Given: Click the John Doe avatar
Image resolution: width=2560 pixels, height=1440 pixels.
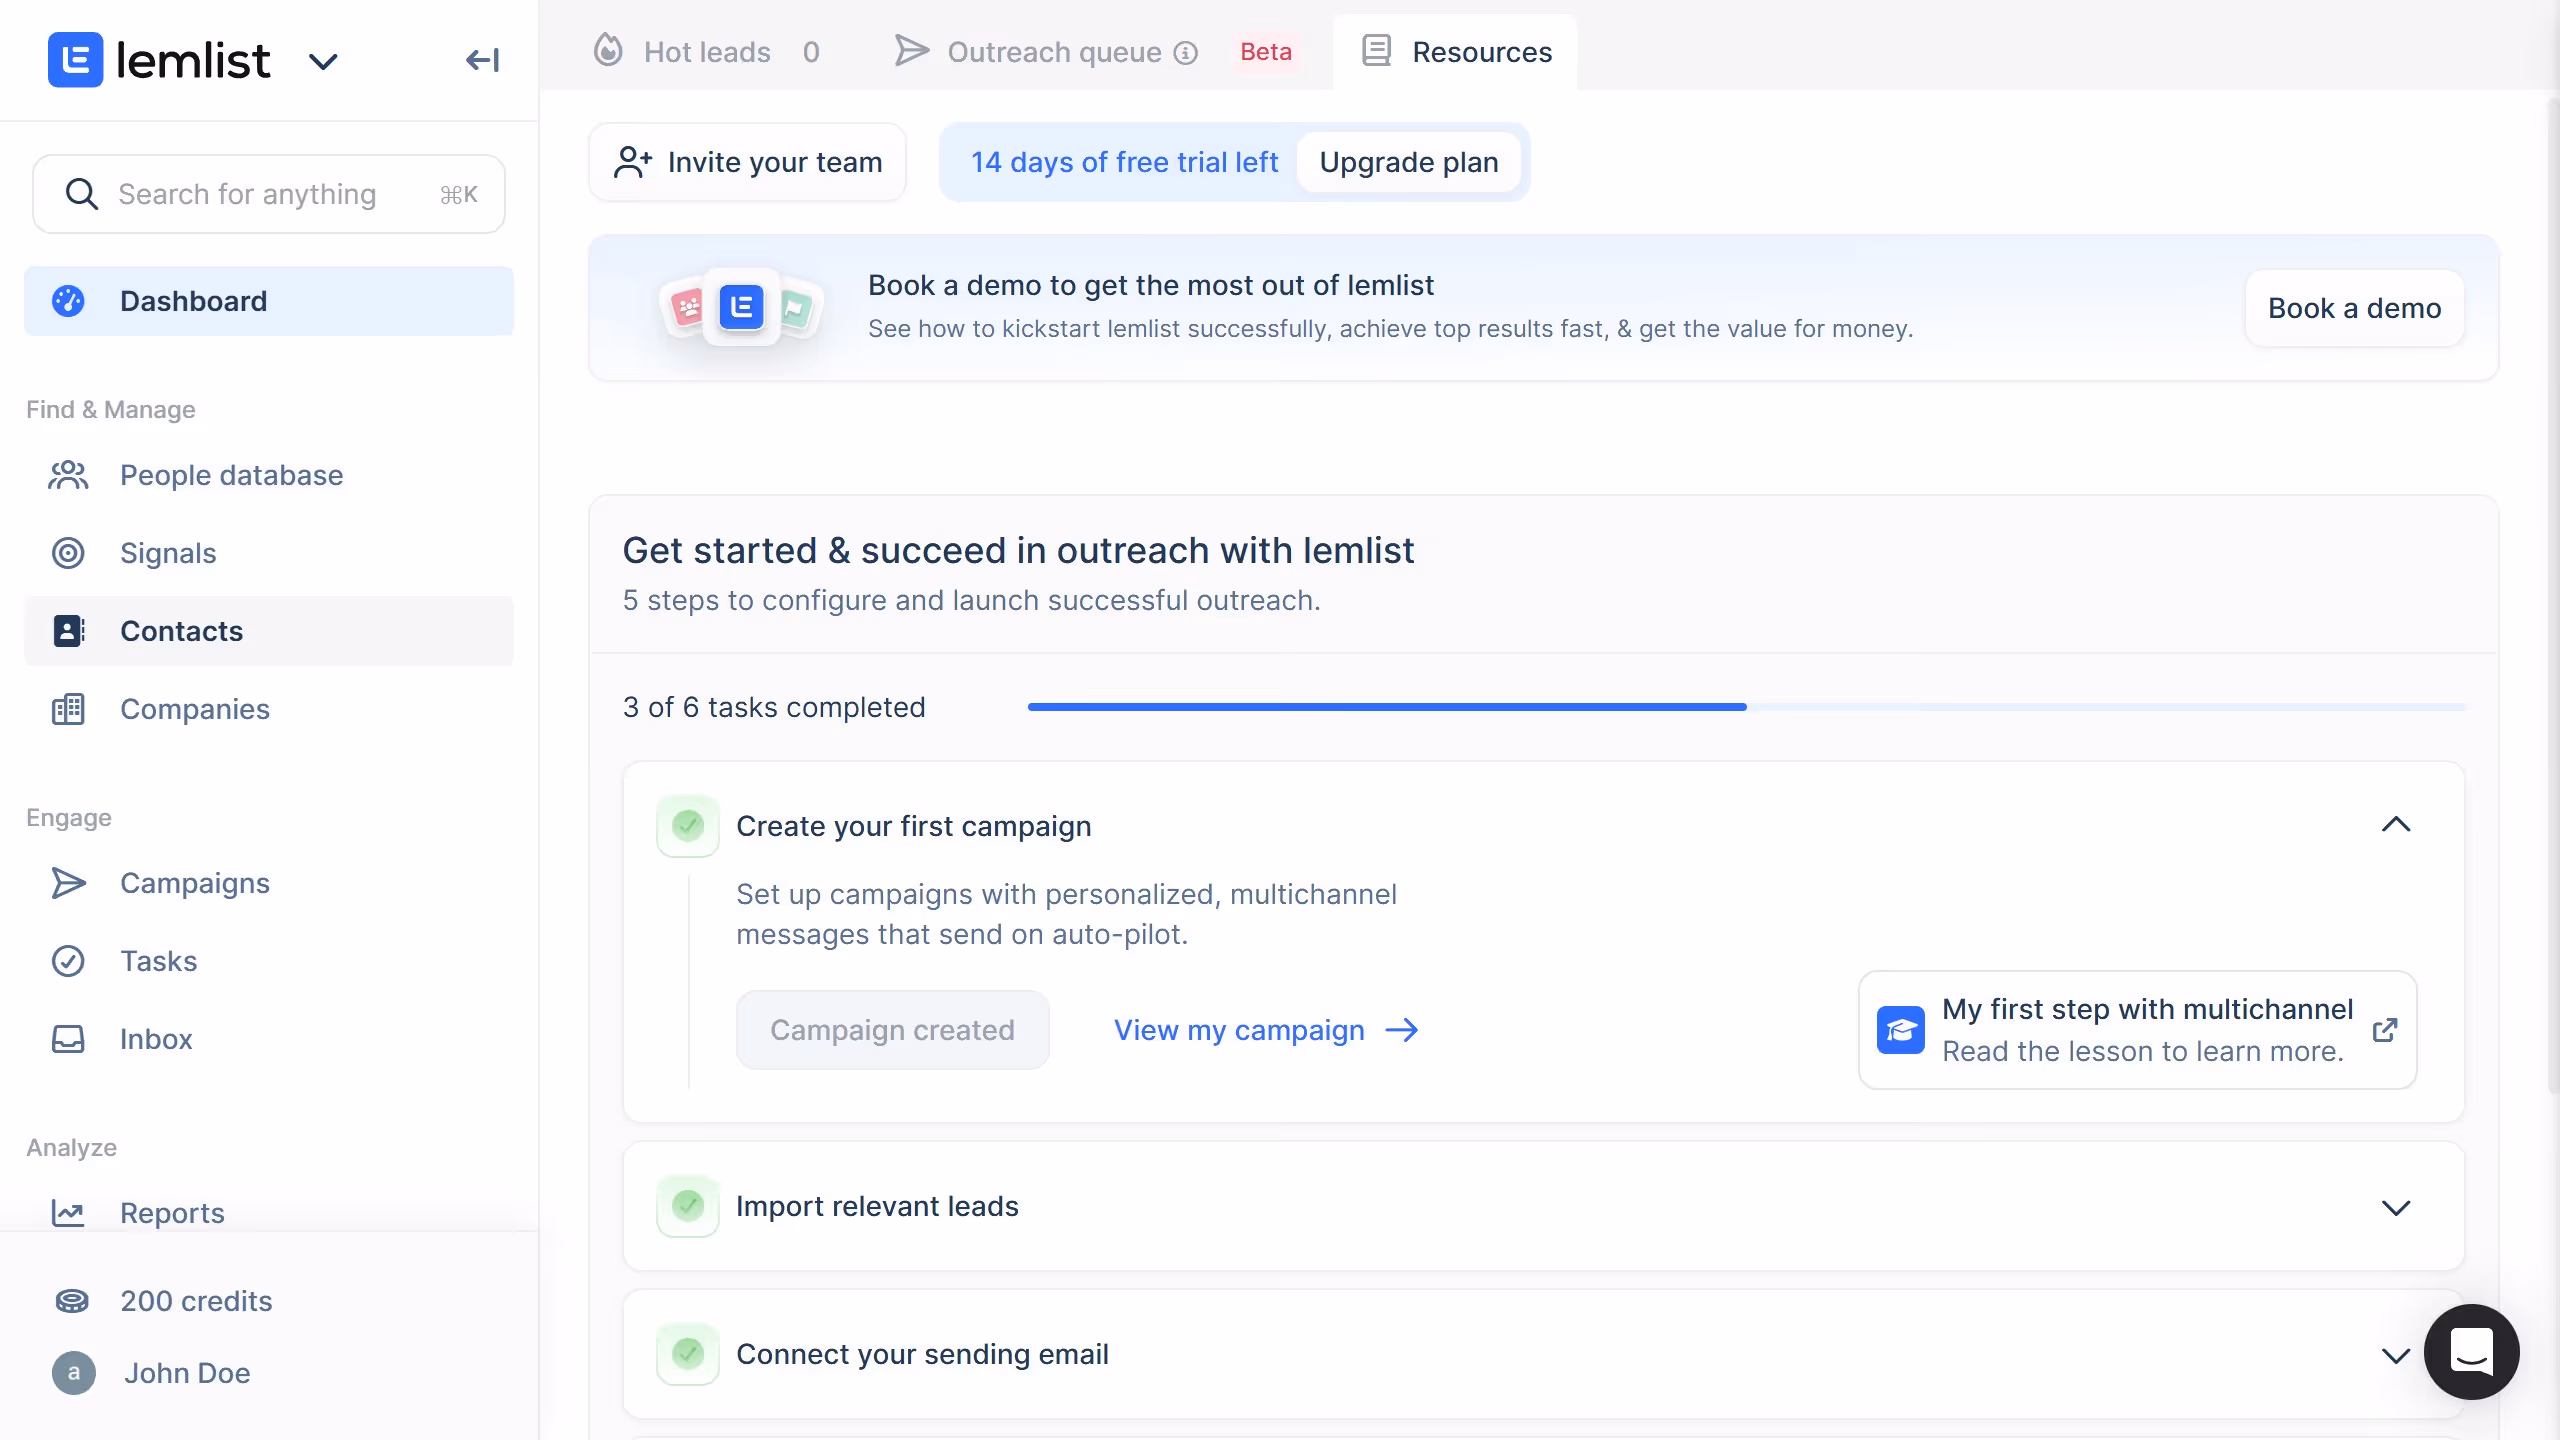Looking at the screenshot, I should pyautogui.click(x=74, y=1373).
